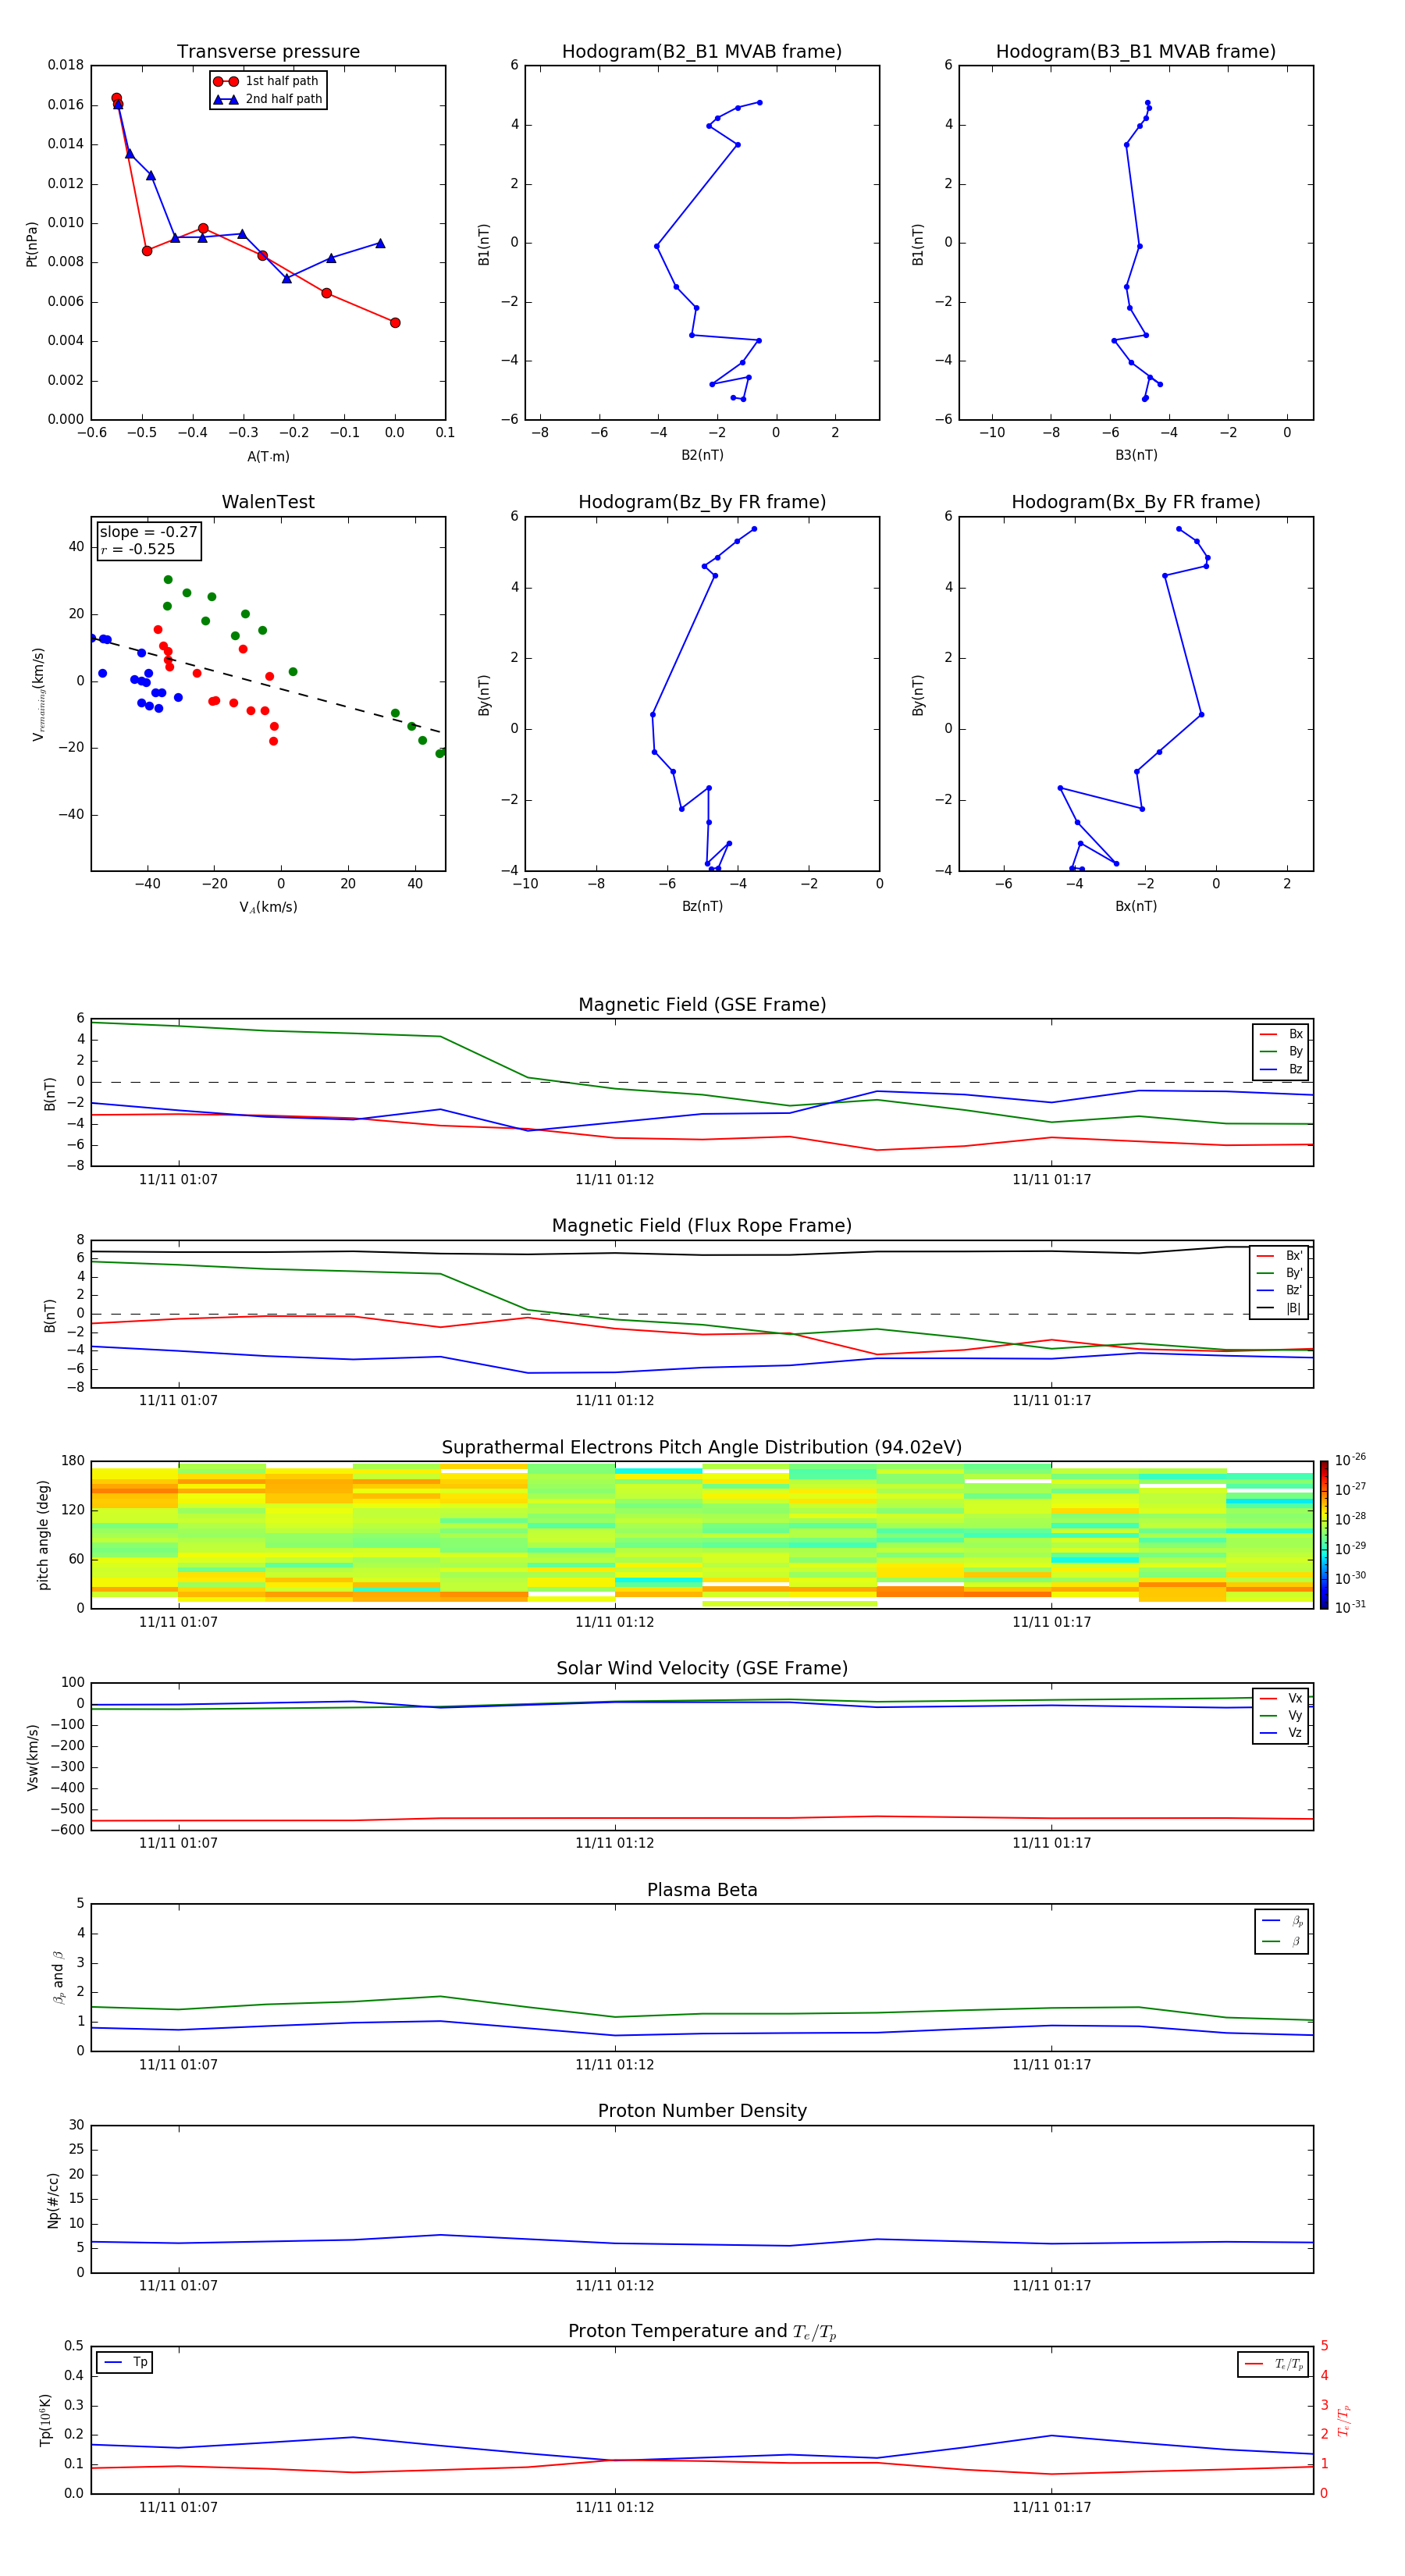Screen dimensions: 1405x2576
Task: Click the "Pt(nPa)" y-axis label
Action: pos(32,243)
